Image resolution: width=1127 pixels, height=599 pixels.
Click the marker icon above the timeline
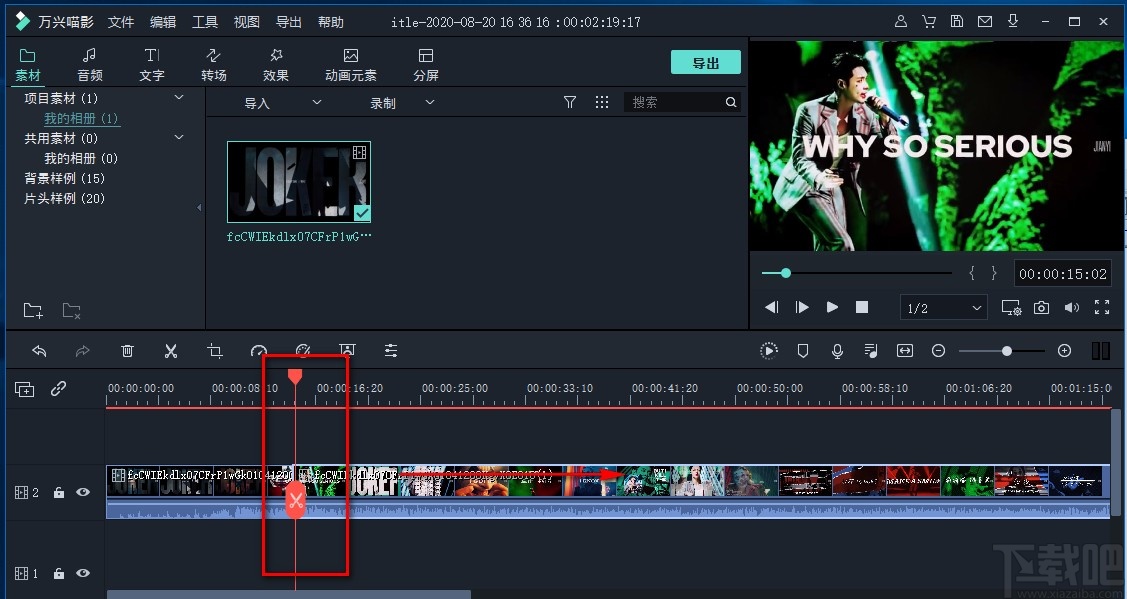[x=803, y=351]
